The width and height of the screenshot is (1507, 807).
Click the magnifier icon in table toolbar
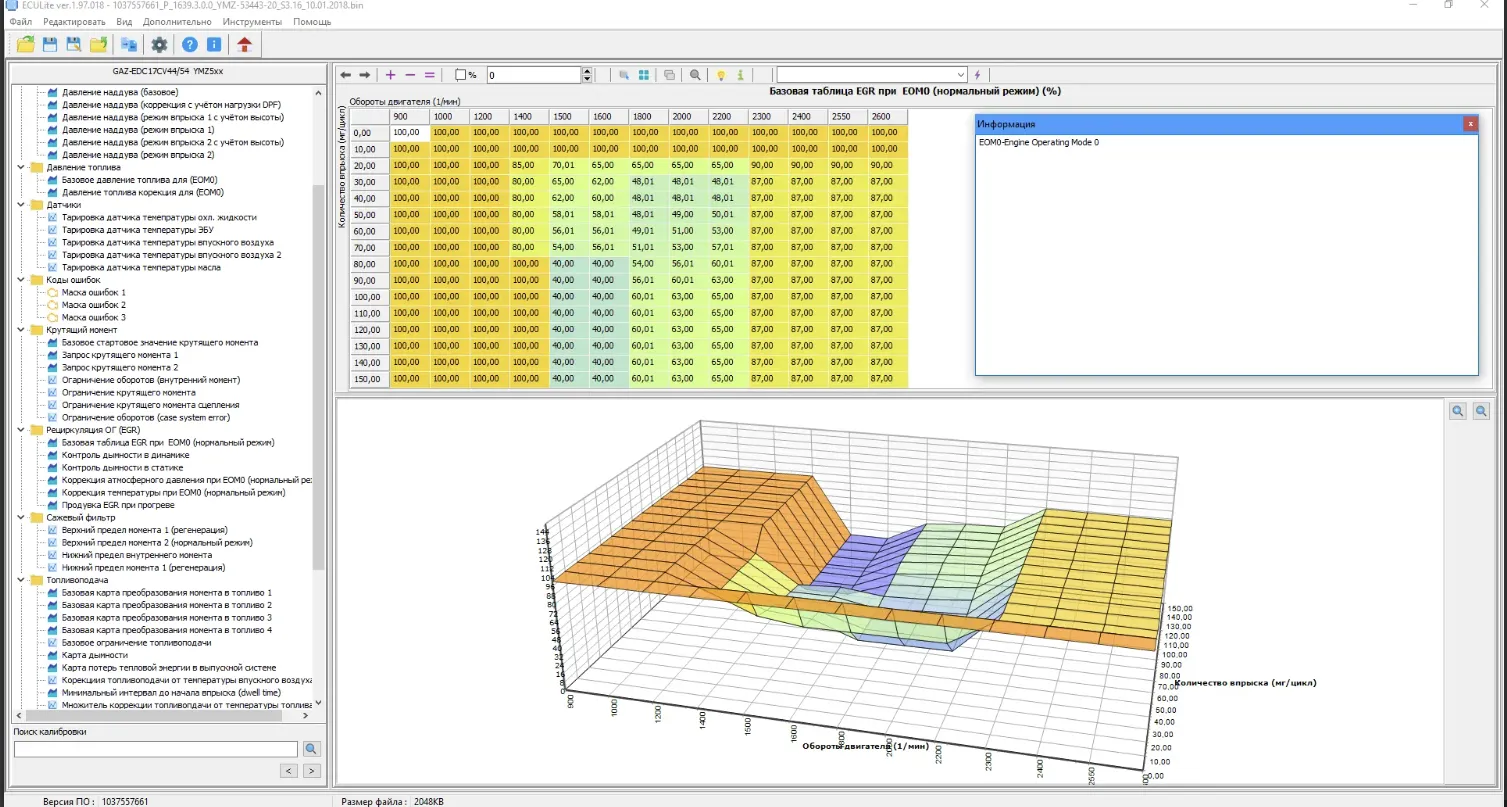[x=695, y=75]
